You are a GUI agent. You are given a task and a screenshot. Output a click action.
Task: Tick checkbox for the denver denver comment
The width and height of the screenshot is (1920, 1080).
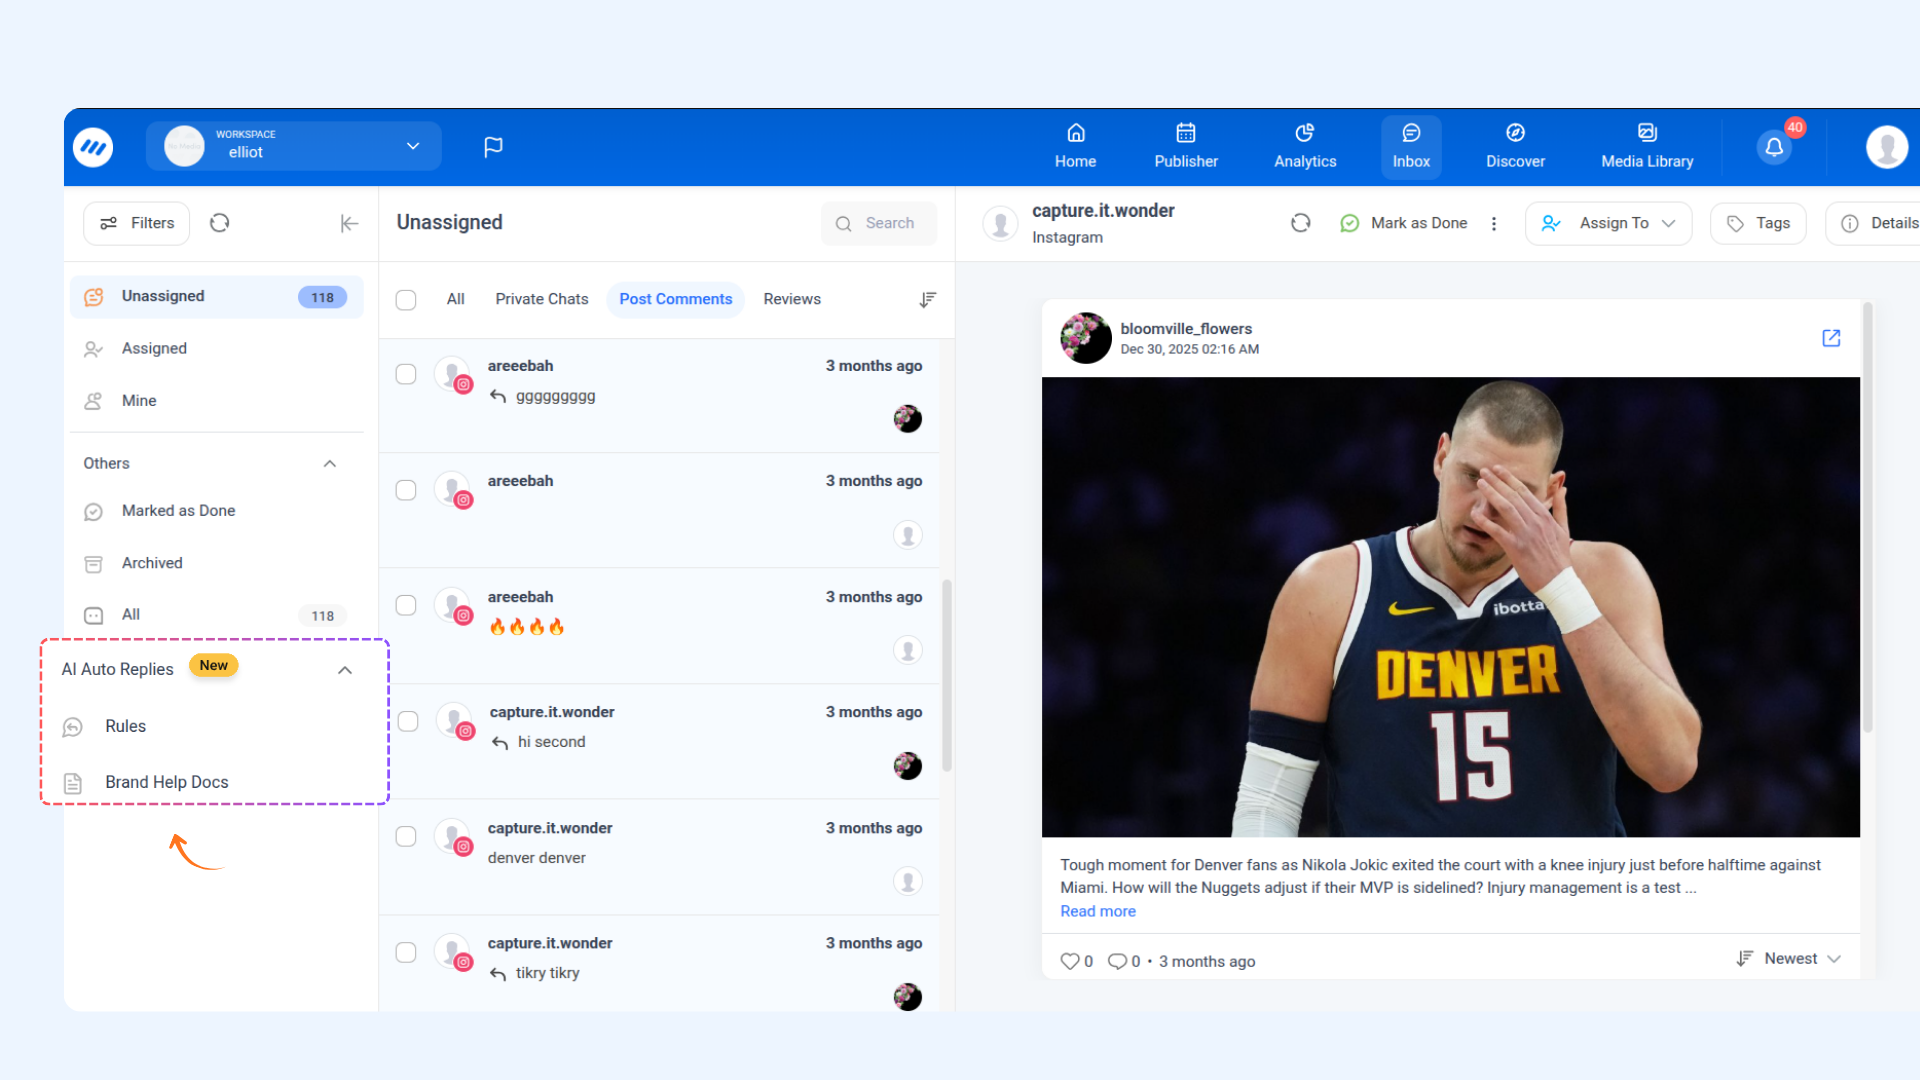click(406, 837)
